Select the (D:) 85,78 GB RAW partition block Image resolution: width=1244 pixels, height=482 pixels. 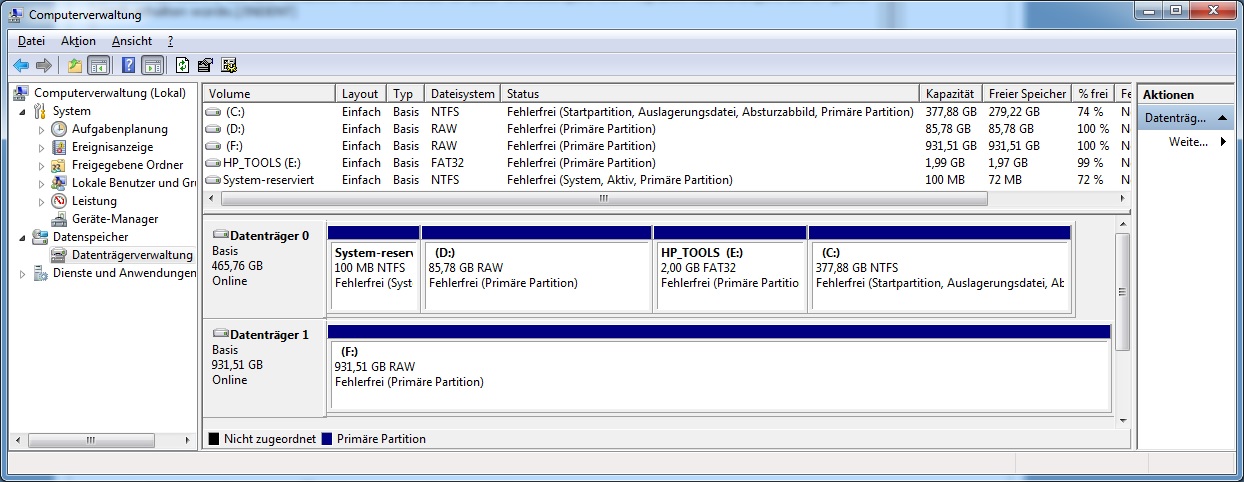(536, 268)
